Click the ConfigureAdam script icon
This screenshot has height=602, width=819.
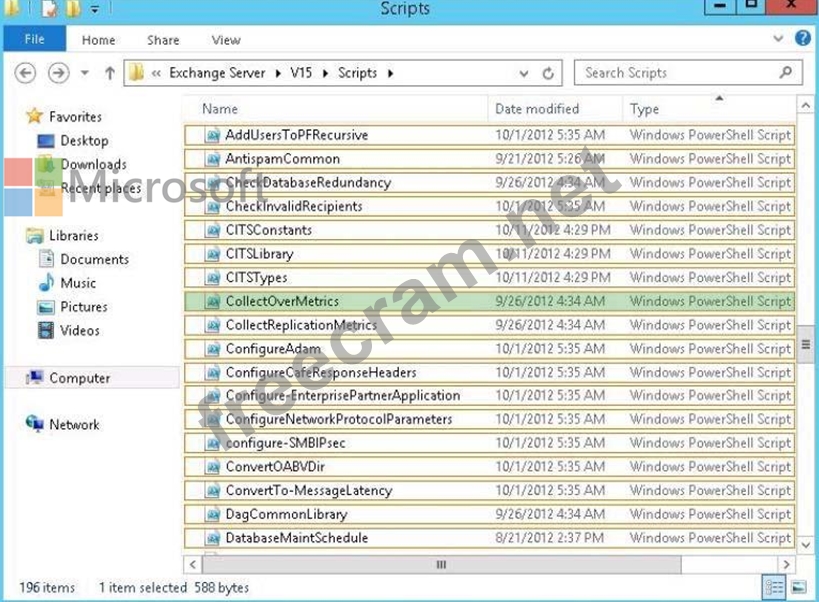[x=213, y=349]
